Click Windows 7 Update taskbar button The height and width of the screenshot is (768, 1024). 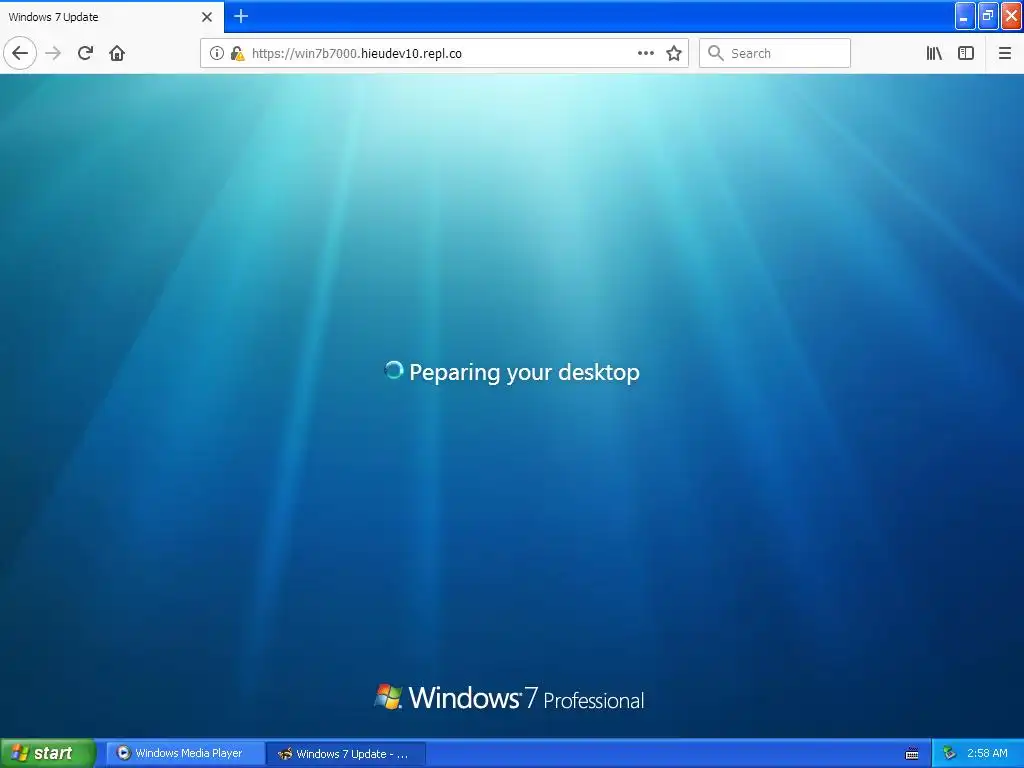[346, 754]
